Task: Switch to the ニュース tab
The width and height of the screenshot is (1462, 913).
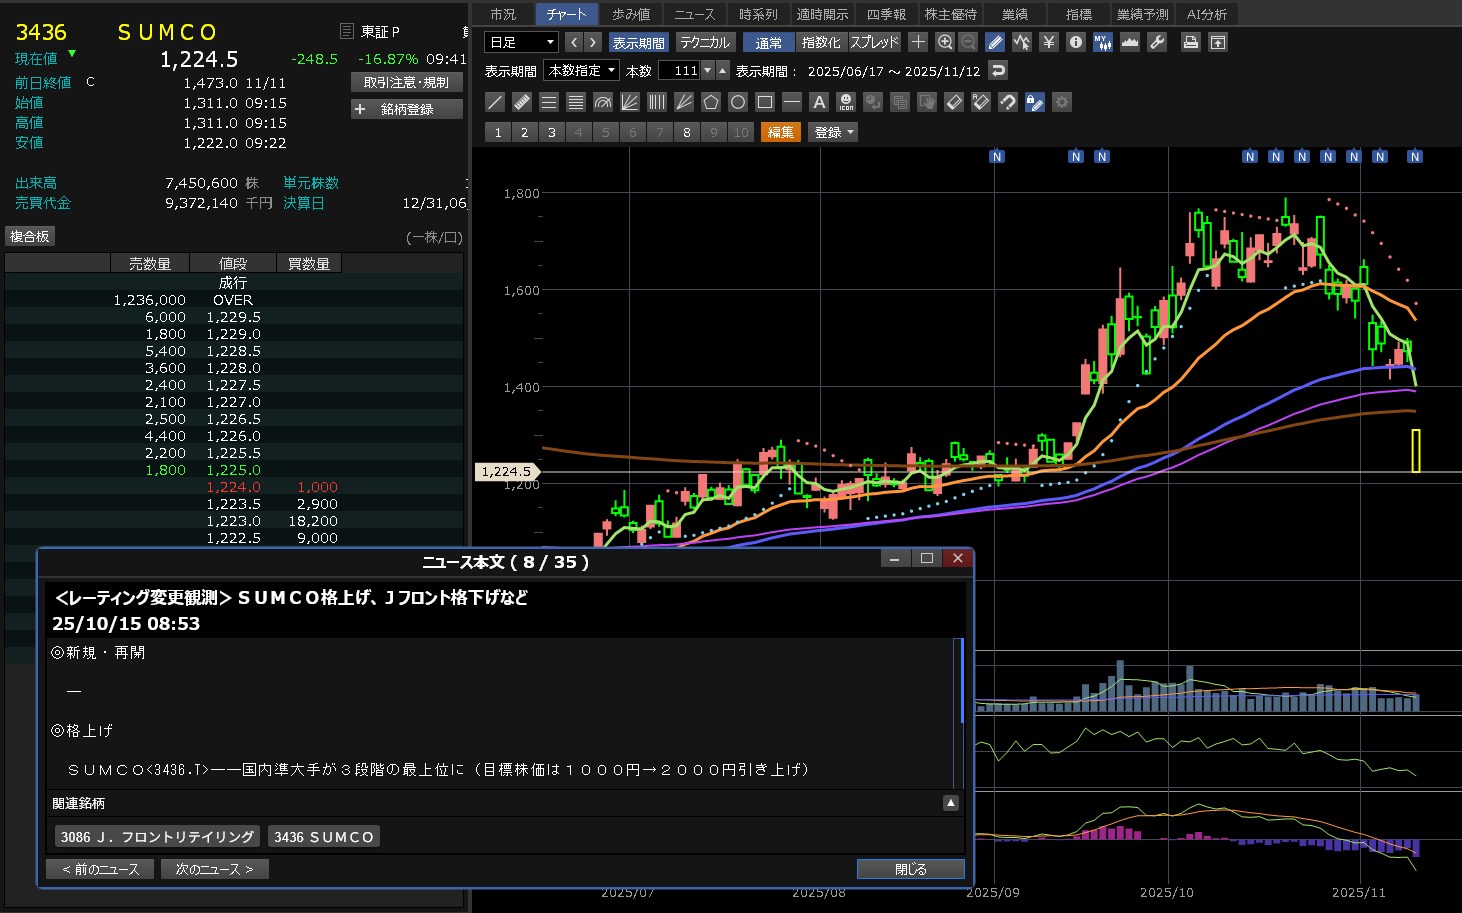Action: (x=694, y=14)
